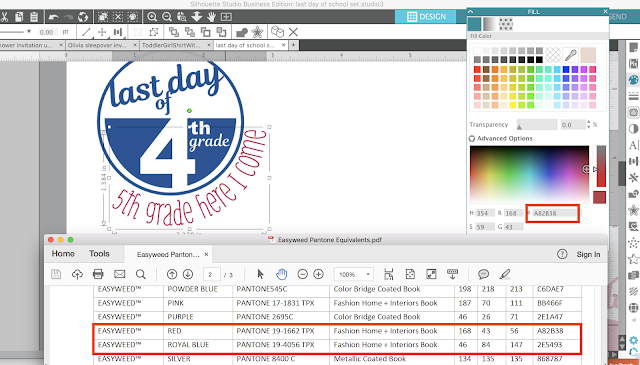Click the DESIGN button
The image size is (640, 365).
pyautogui.click(x=427, y=17)
